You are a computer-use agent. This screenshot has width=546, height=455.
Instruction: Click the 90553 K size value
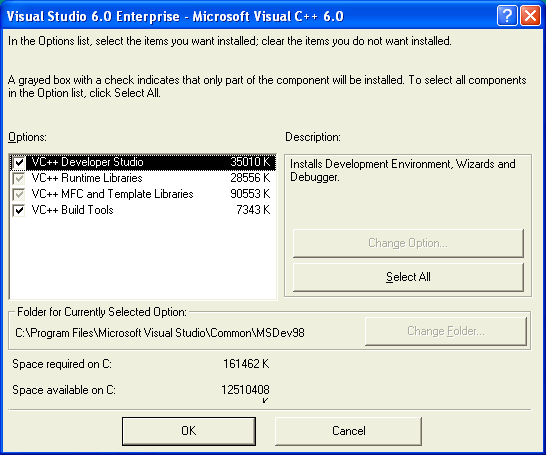point(250,194)
